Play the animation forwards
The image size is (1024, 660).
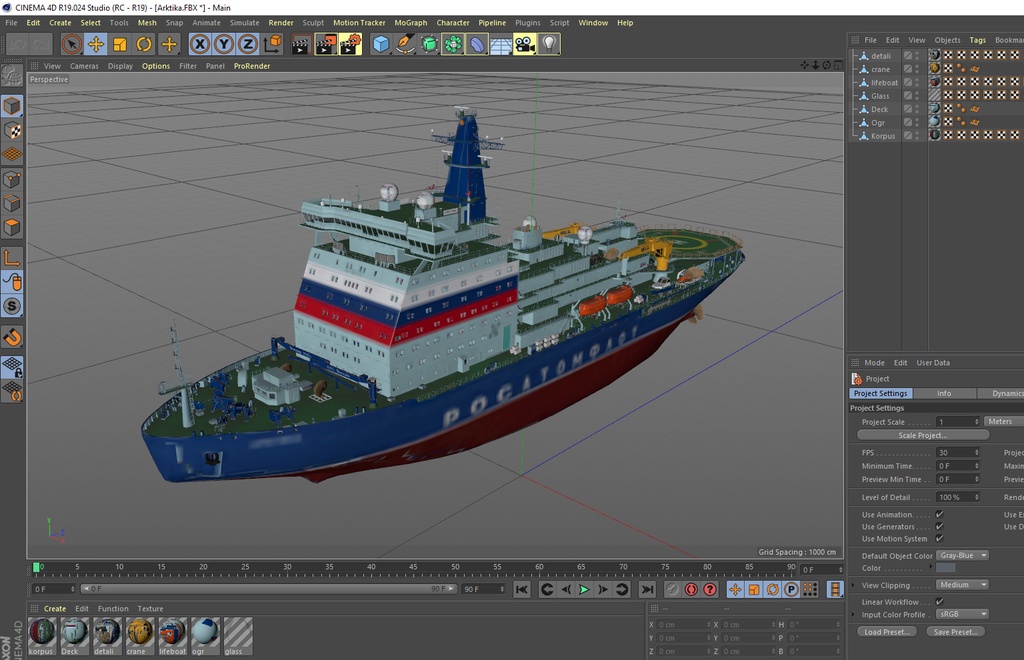pyautogui.click(x=584, y=589)
